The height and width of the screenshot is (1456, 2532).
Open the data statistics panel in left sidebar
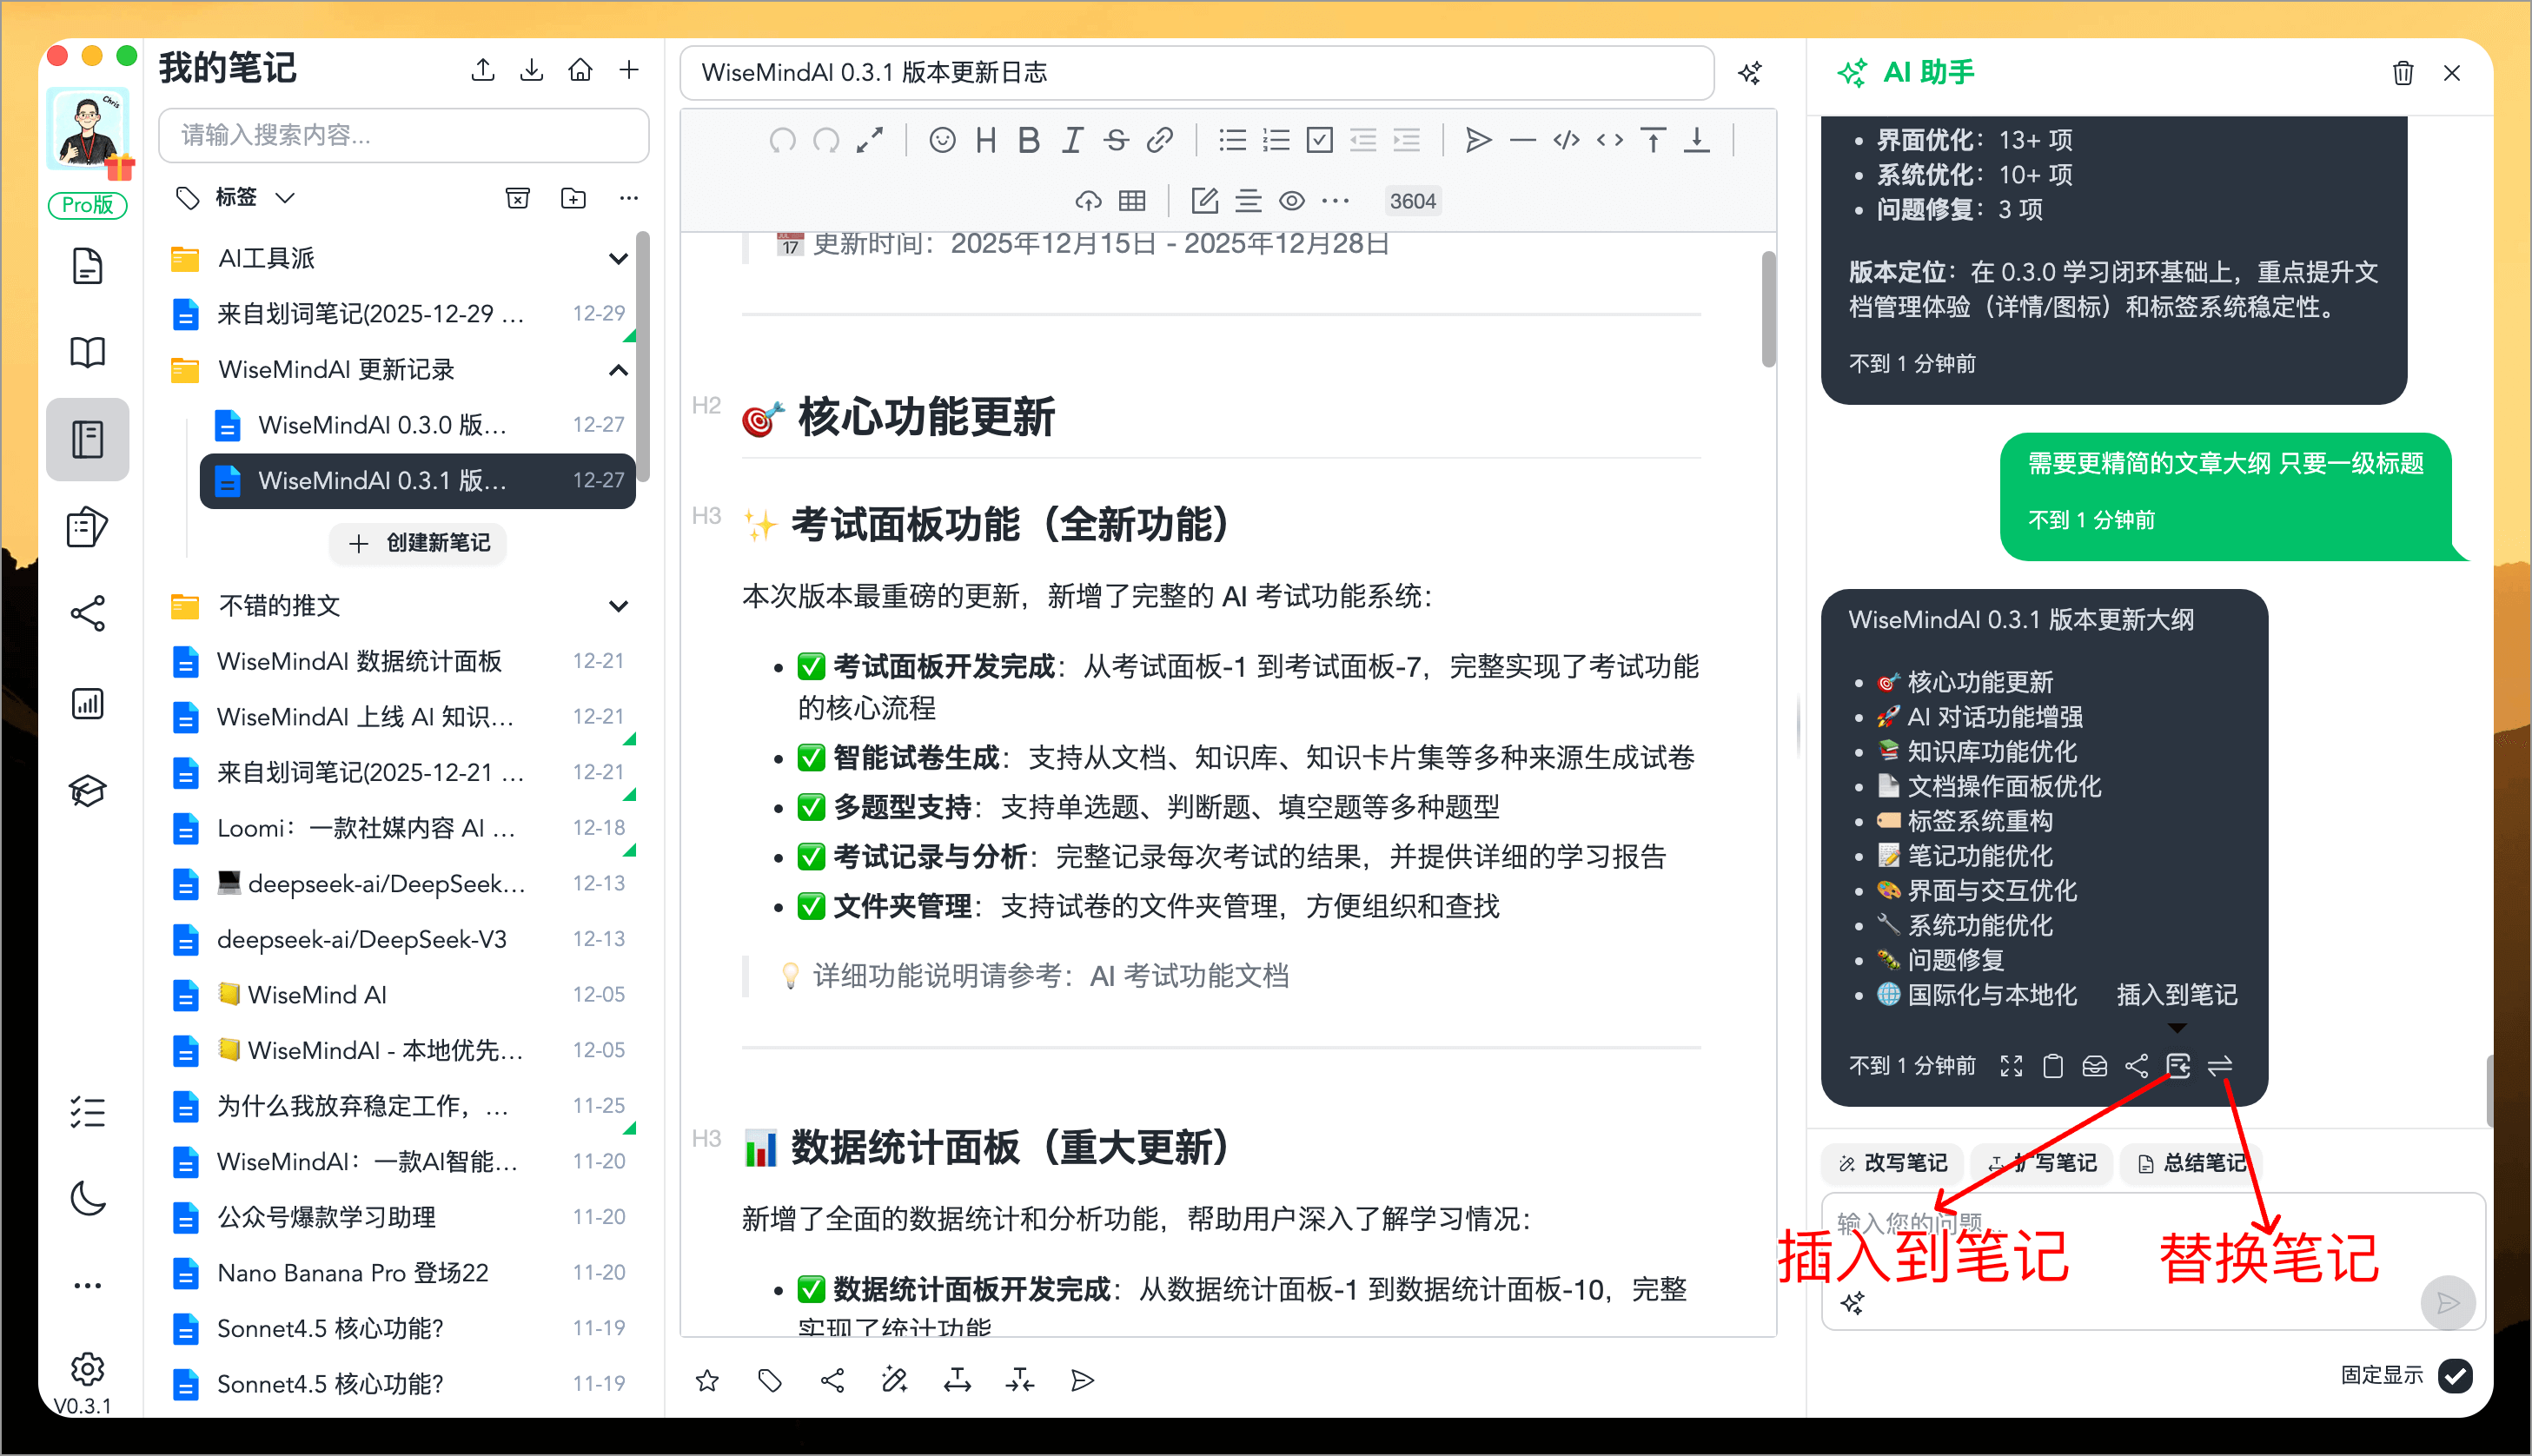pyautogui.click(x=88, y=703)
